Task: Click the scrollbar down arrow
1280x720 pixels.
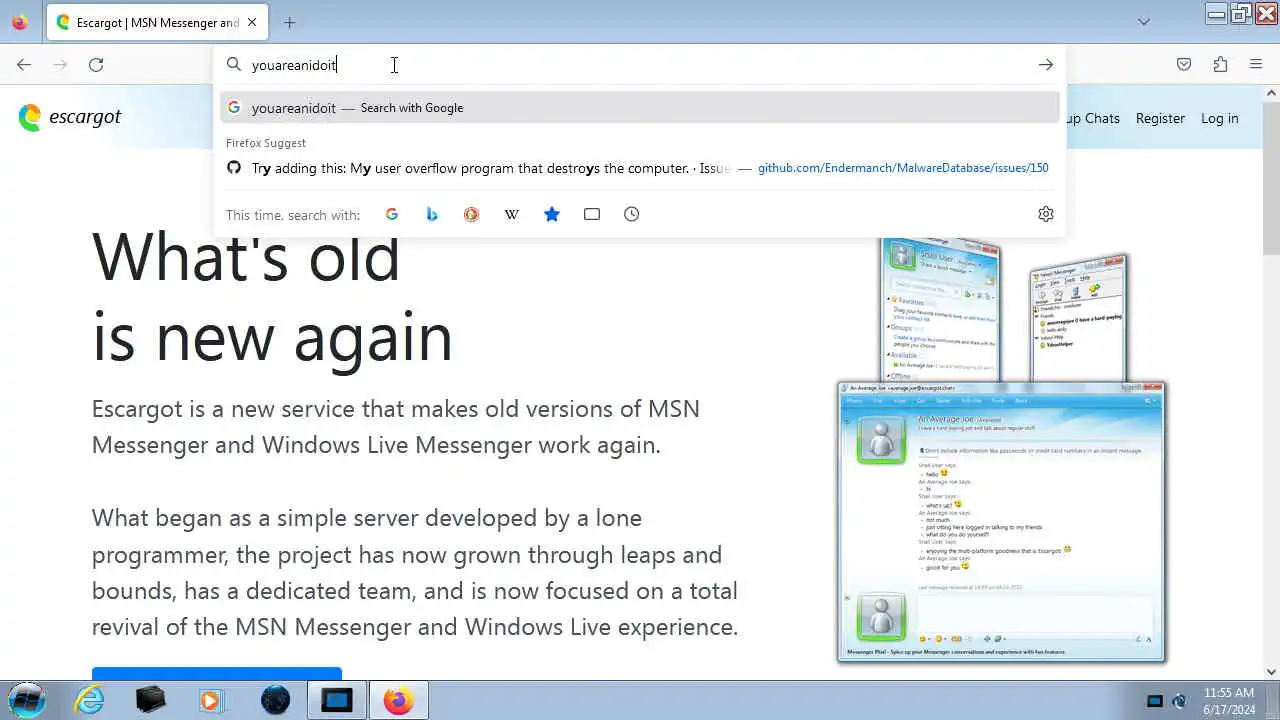Action: pos(1272,672)
